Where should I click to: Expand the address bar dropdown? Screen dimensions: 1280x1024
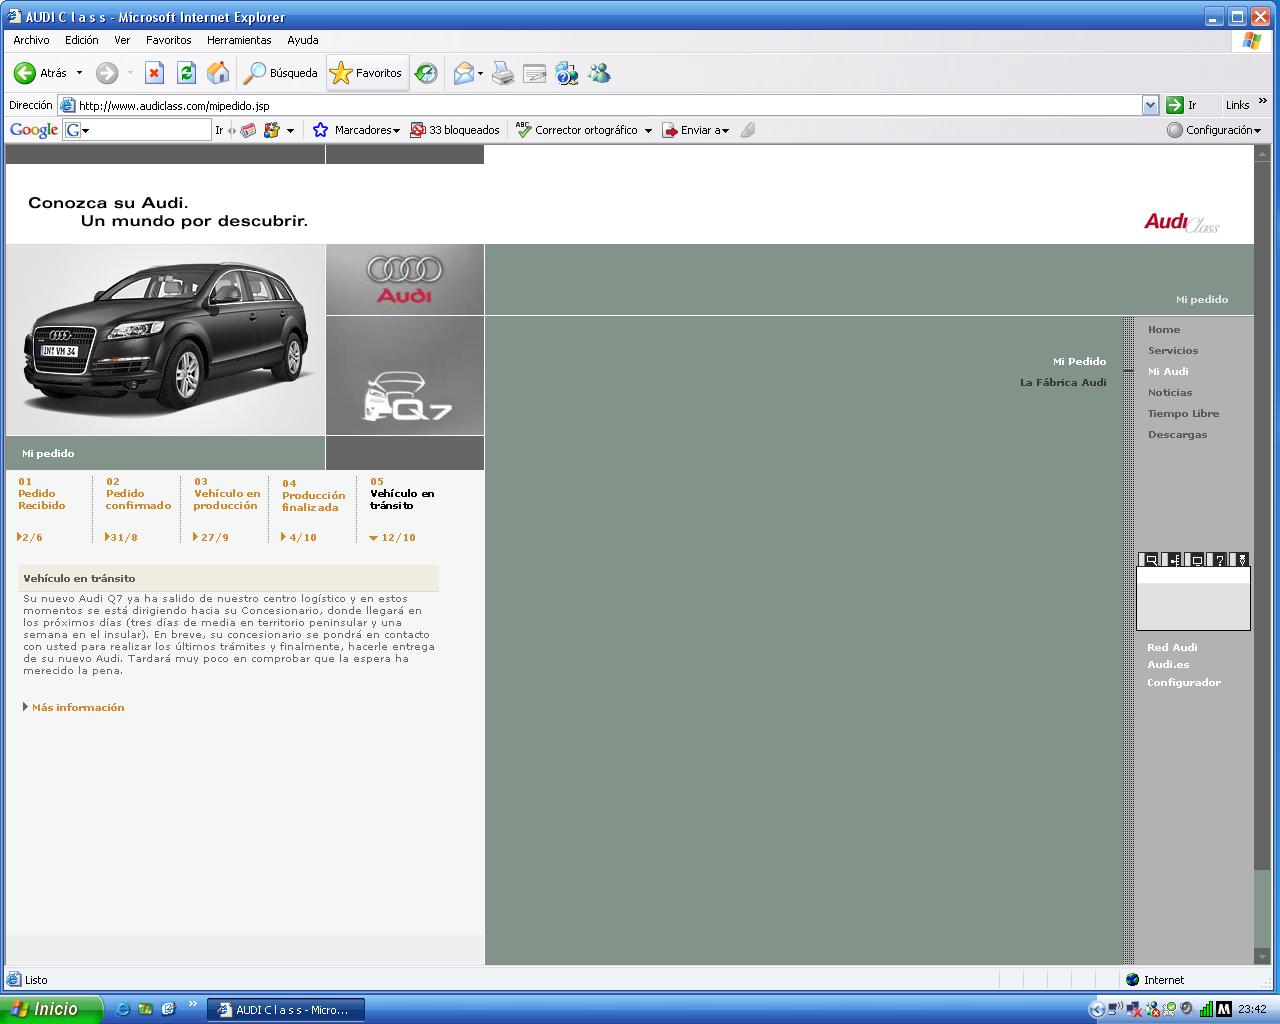pos(1150,105)
